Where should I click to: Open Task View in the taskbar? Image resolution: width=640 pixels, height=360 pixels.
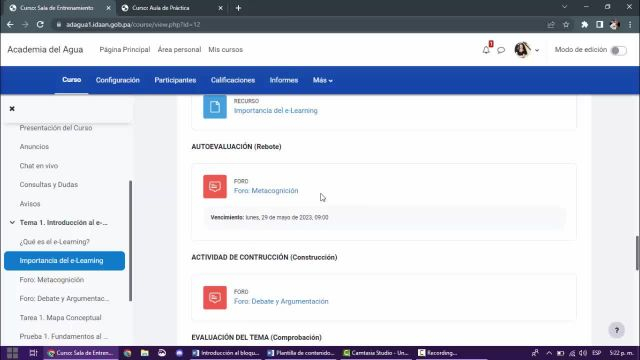tap(33, 353)
